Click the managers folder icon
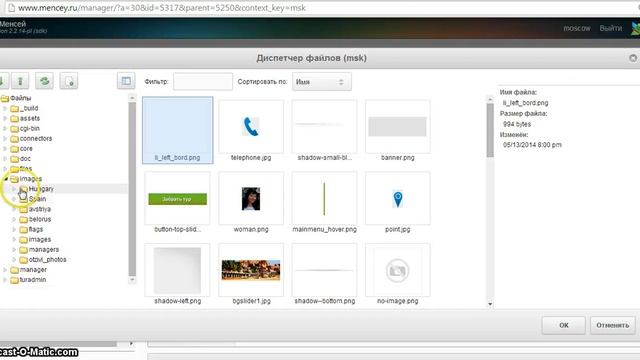The image size is (640, 360). (x=24, y=250)
